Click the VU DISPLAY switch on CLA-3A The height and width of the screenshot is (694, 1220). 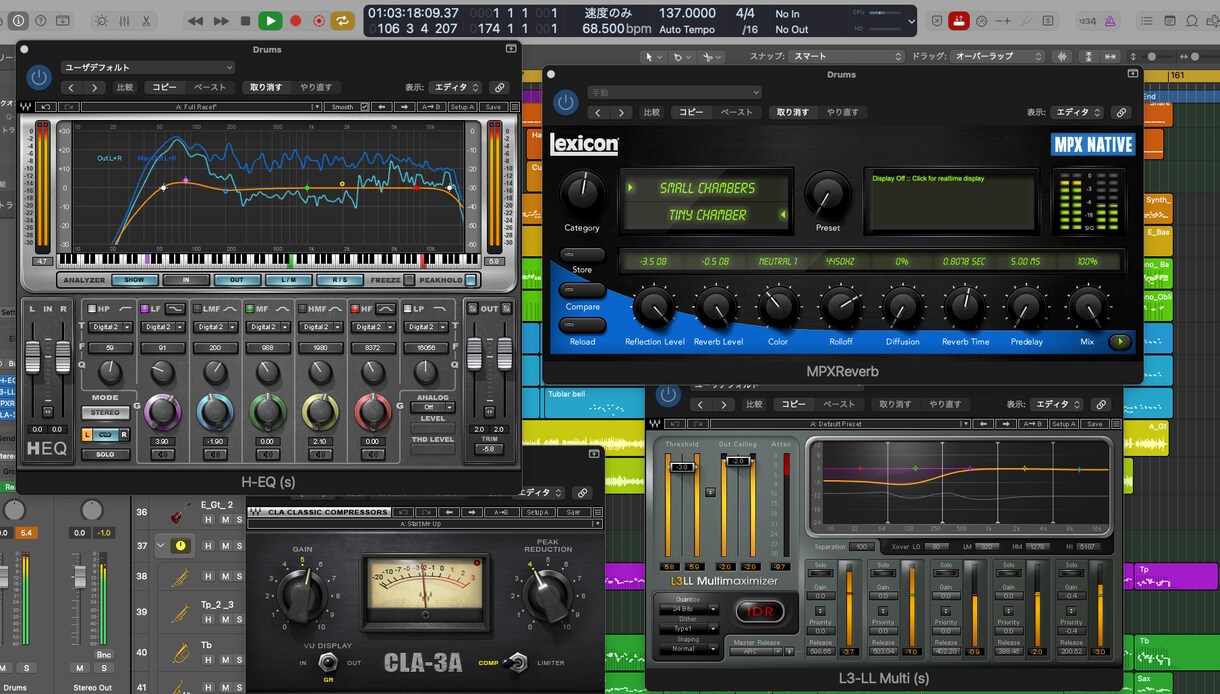point(326,662)
